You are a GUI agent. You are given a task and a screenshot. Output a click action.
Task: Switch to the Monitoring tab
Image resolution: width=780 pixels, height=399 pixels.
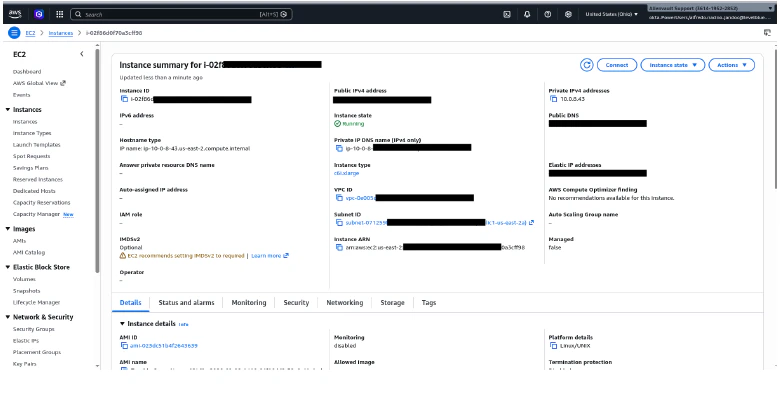point(249,302)
